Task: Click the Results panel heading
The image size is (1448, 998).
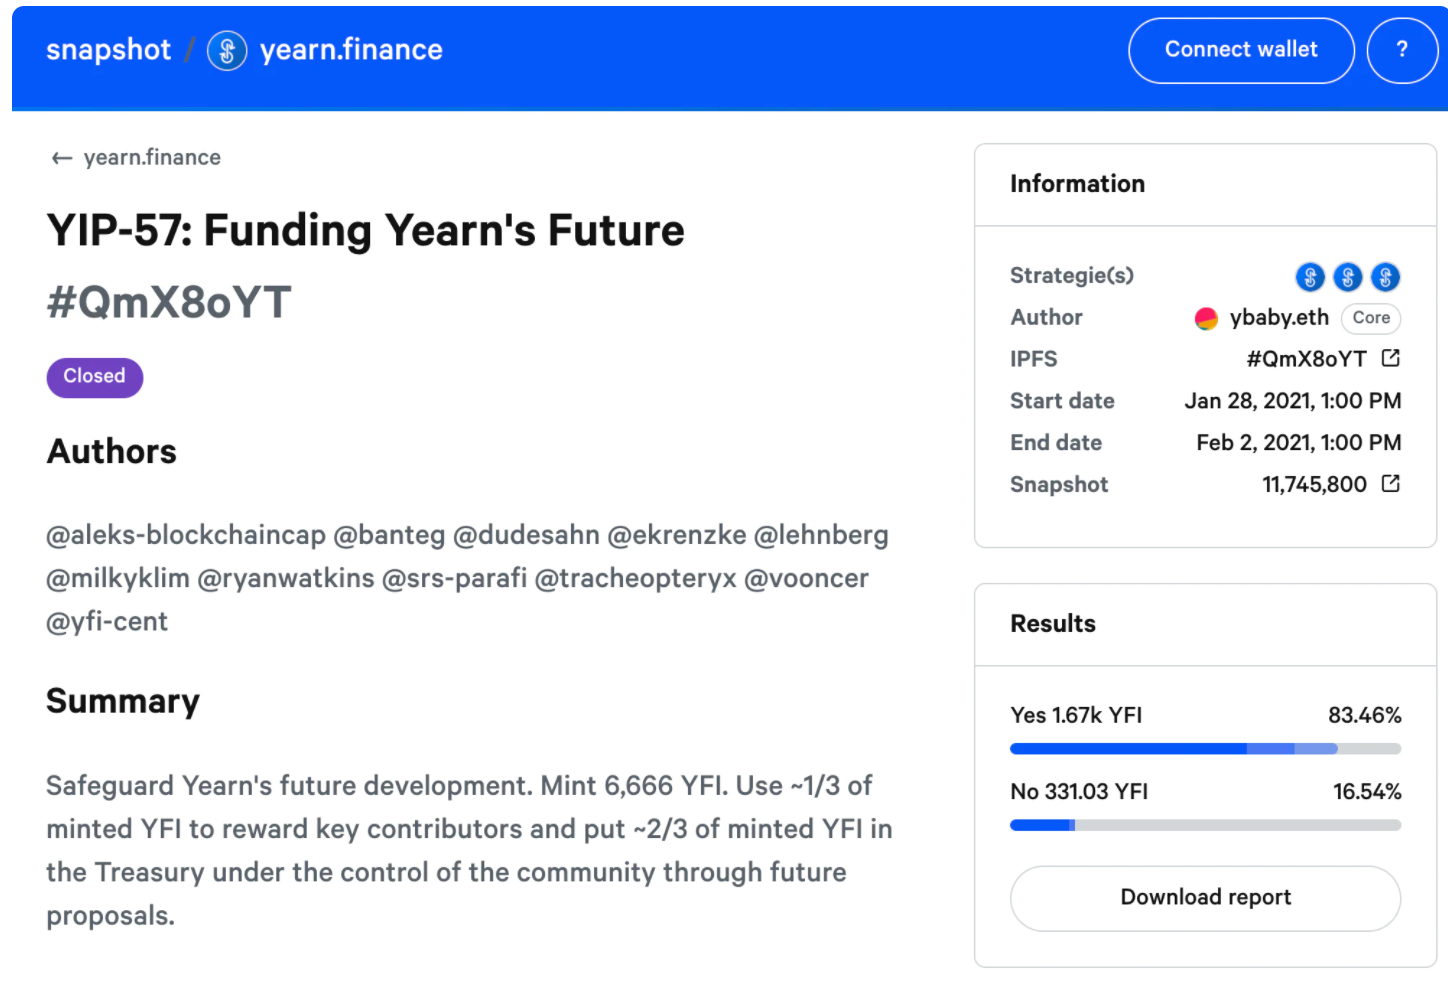Action: point(1053,624)
